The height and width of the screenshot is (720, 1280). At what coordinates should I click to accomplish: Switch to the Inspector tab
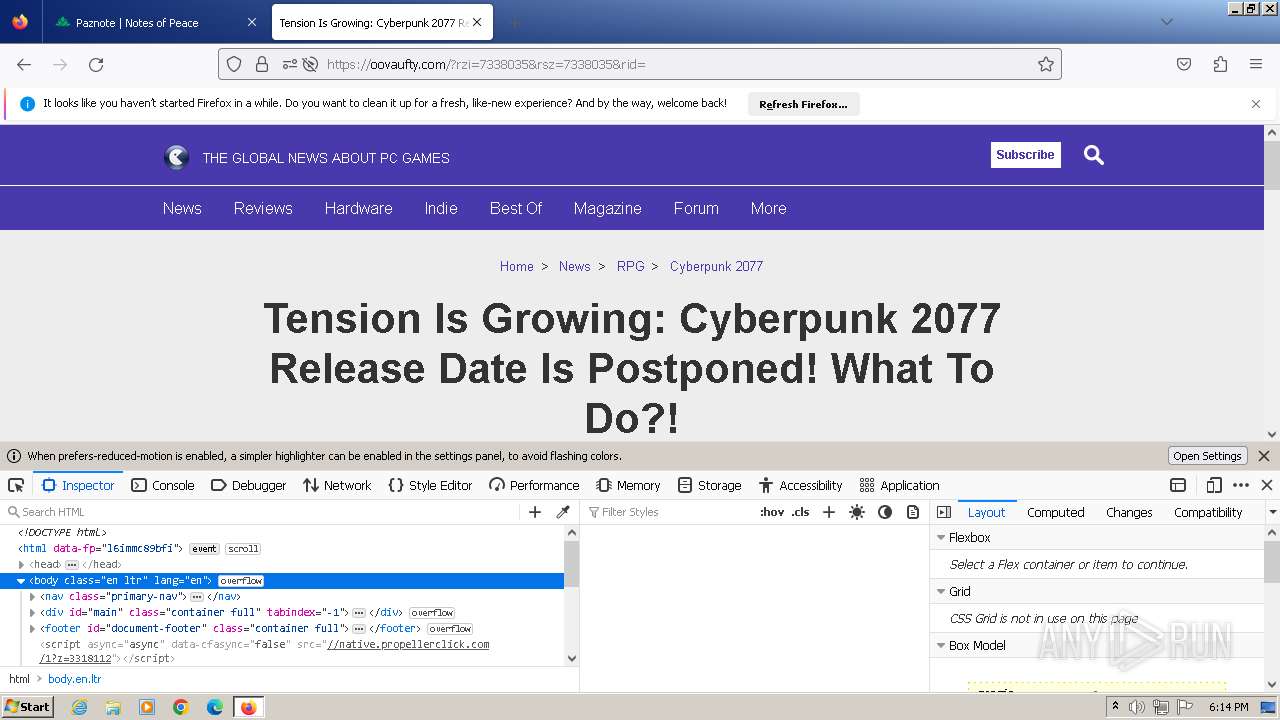point(78,485)
